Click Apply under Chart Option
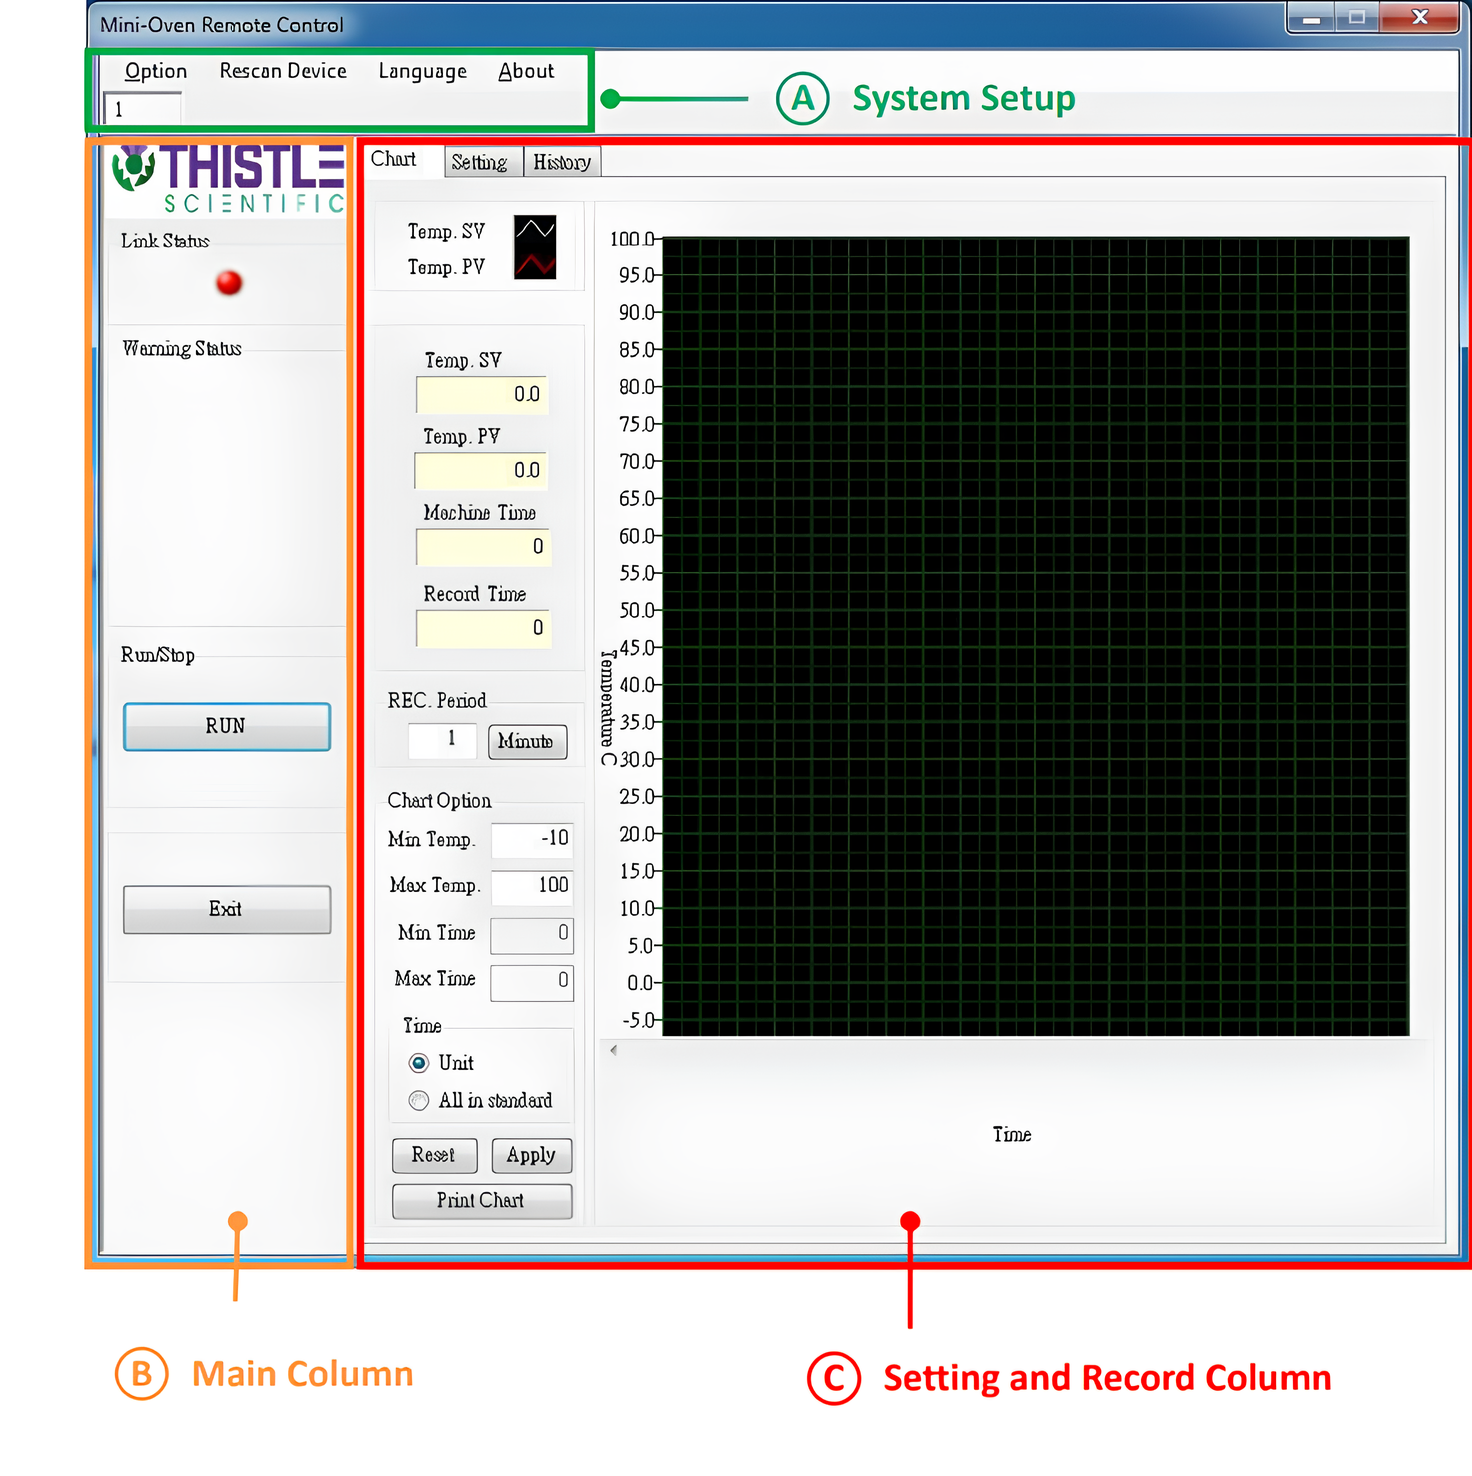The image size is (1472, 1476). coord(531,1155)
